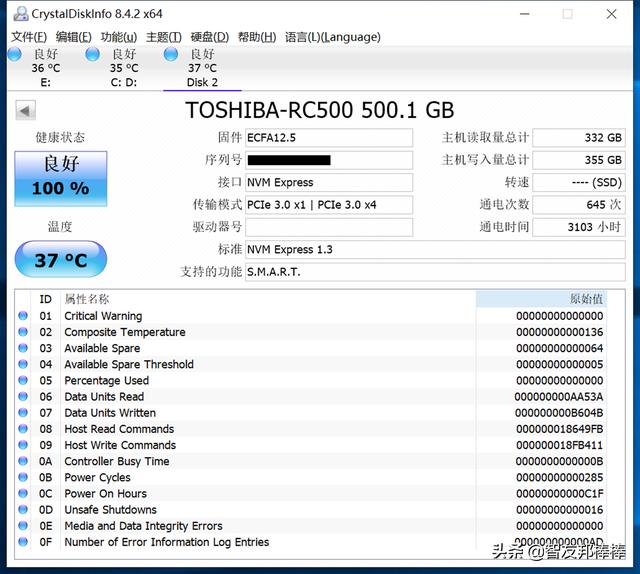This screenshot has width=640, height=574.
Task: Click raw value 00000000B604B
Action: tap(559, 413)
